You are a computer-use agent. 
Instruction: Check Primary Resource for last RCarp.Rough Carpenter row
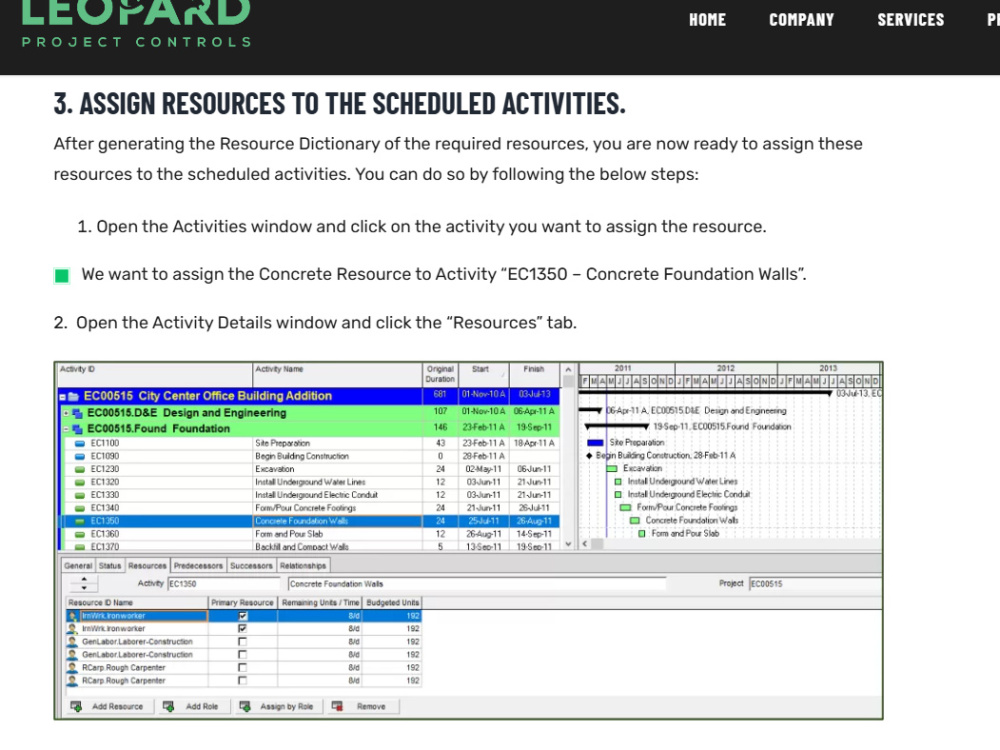[242, 680]
